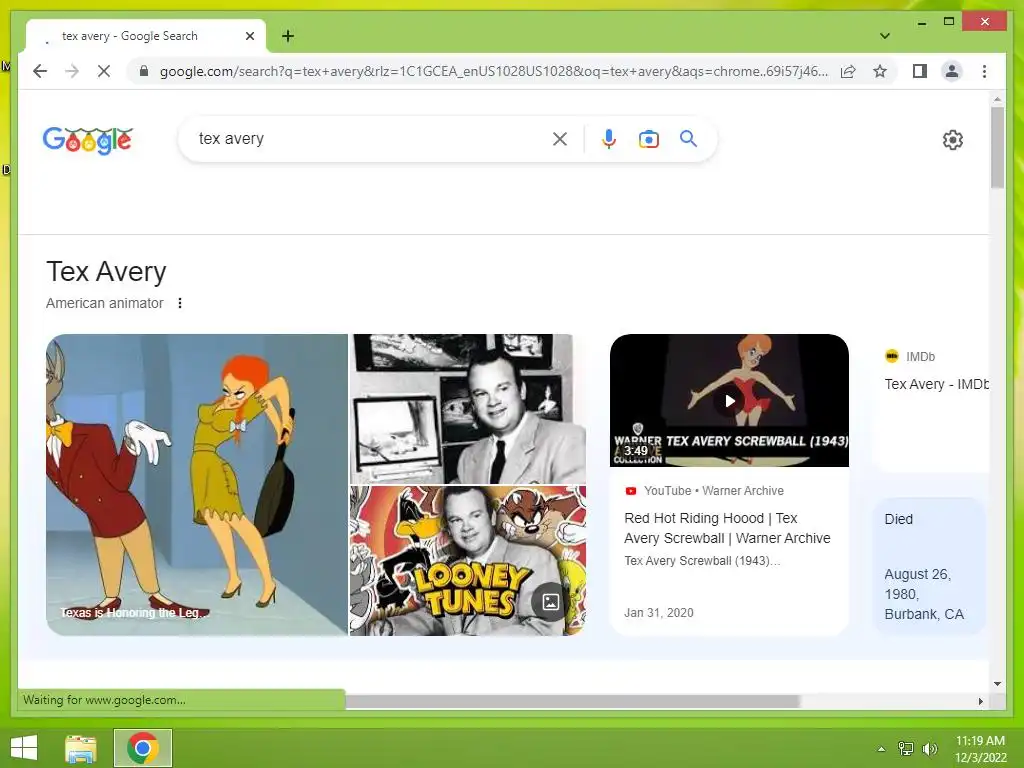This screenshot has width=1024, height=768.
Task: Click the Jan 31, 2020 date
Action: point(659,613)
